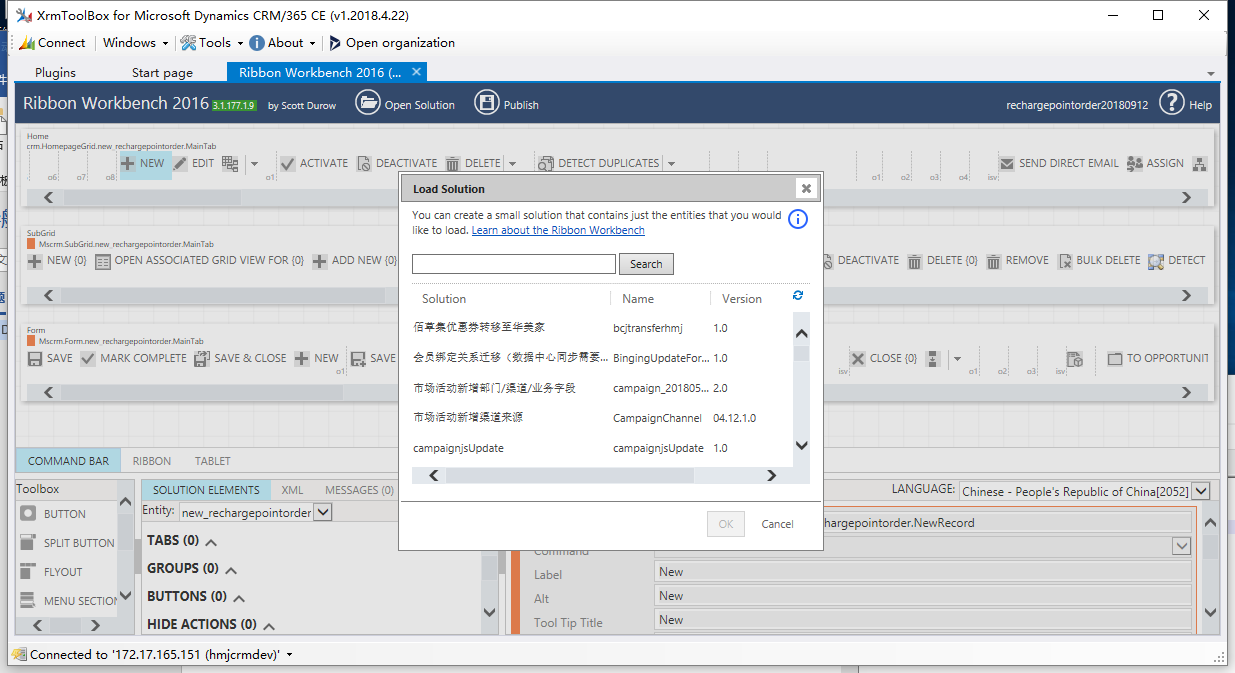This screenshot has width=1235, height=673.
Task: Select the EDIT pencil button
Action: click(193, 163)
